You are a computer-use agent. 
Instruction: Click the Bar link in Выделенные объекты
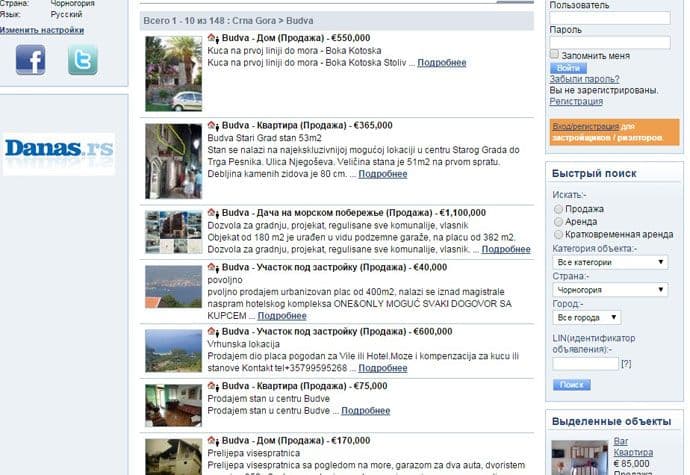tap(621, 441)
